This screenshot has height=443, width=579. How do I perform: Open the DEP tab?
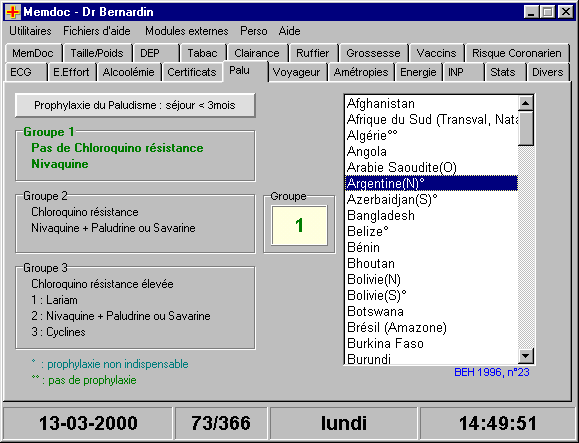pyautogui.click(x=156, y=53)
